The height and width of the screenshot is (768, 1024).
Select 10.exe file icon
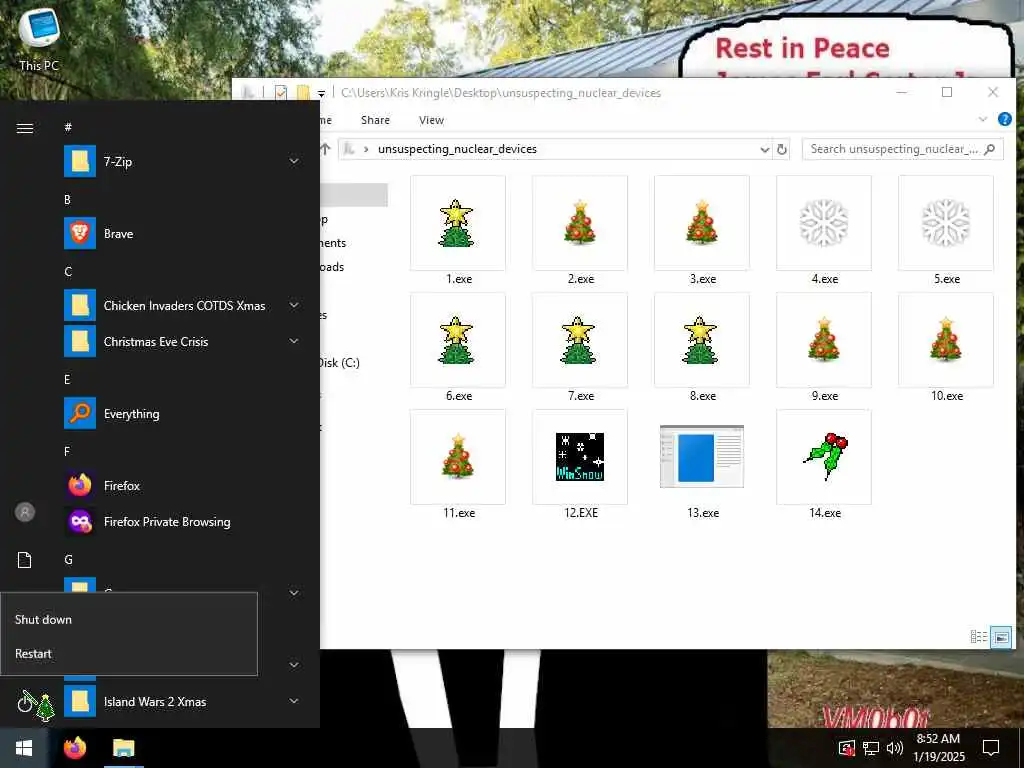coord(946,341)
